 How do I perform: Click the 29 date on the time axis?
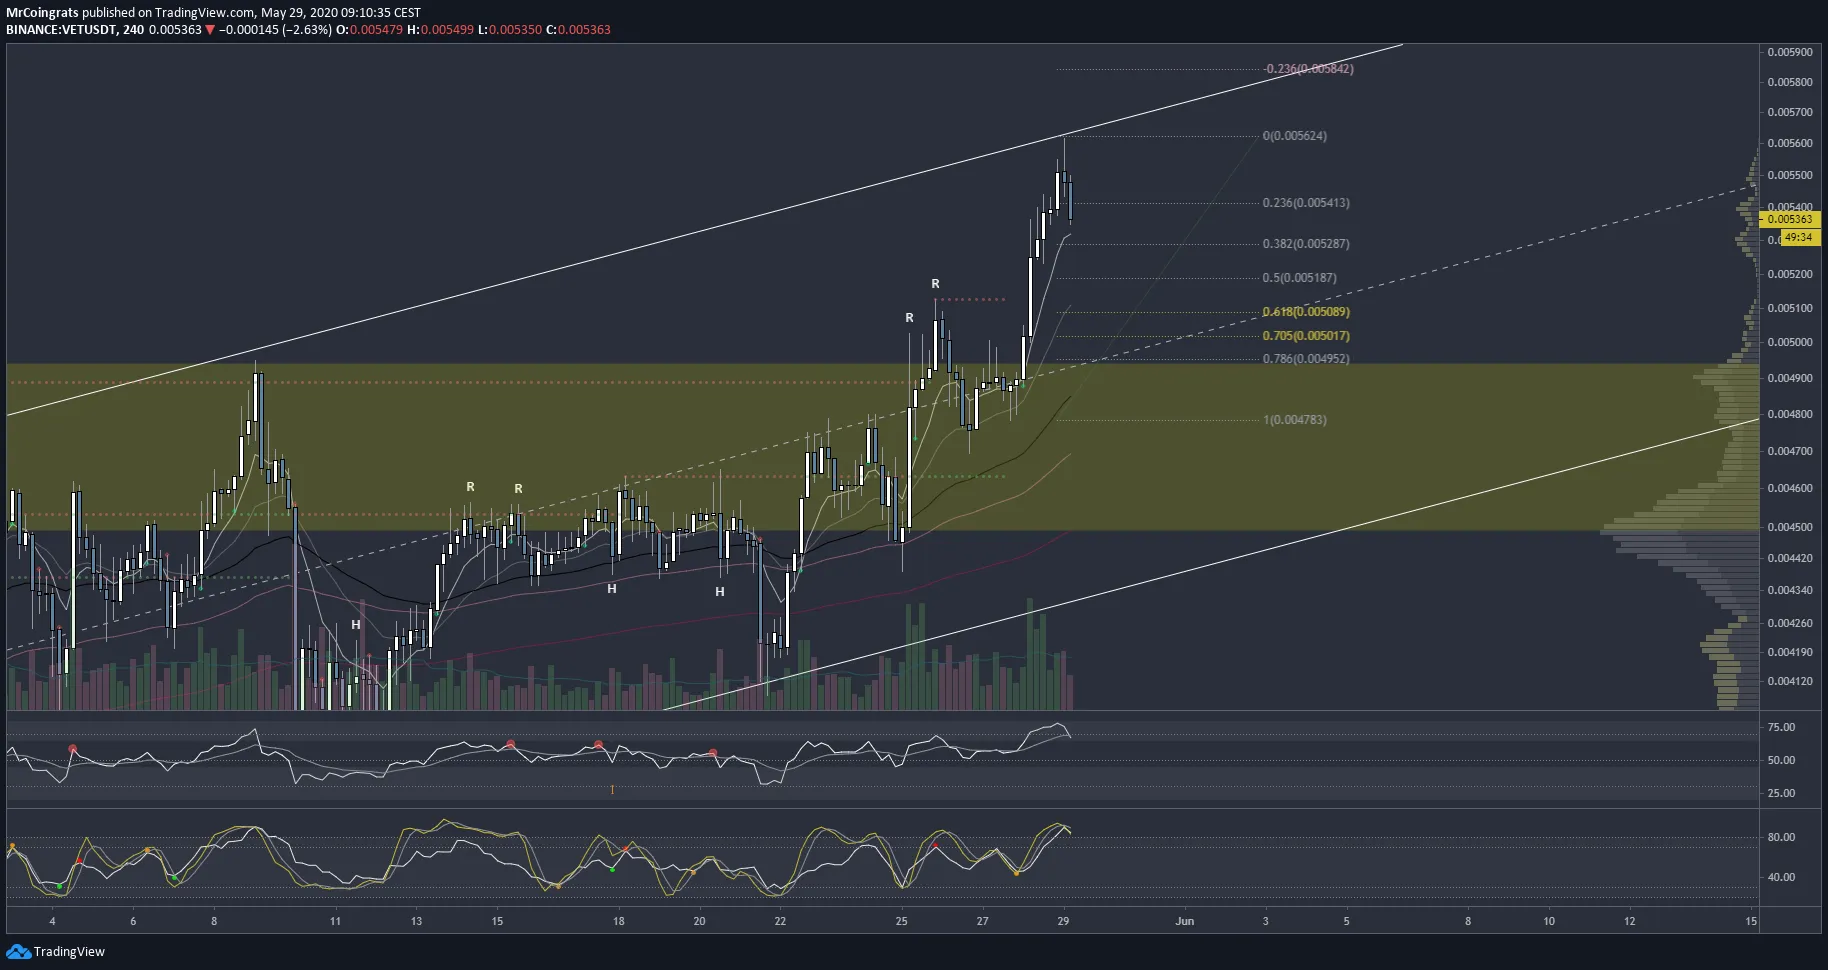pos(1063,921)
